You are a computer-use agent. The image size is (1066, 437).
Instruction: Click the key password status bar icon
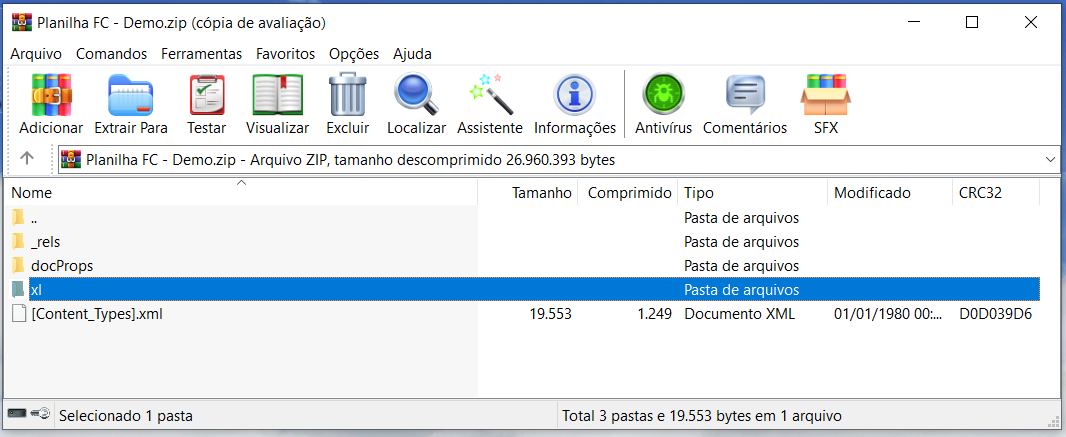40,414
